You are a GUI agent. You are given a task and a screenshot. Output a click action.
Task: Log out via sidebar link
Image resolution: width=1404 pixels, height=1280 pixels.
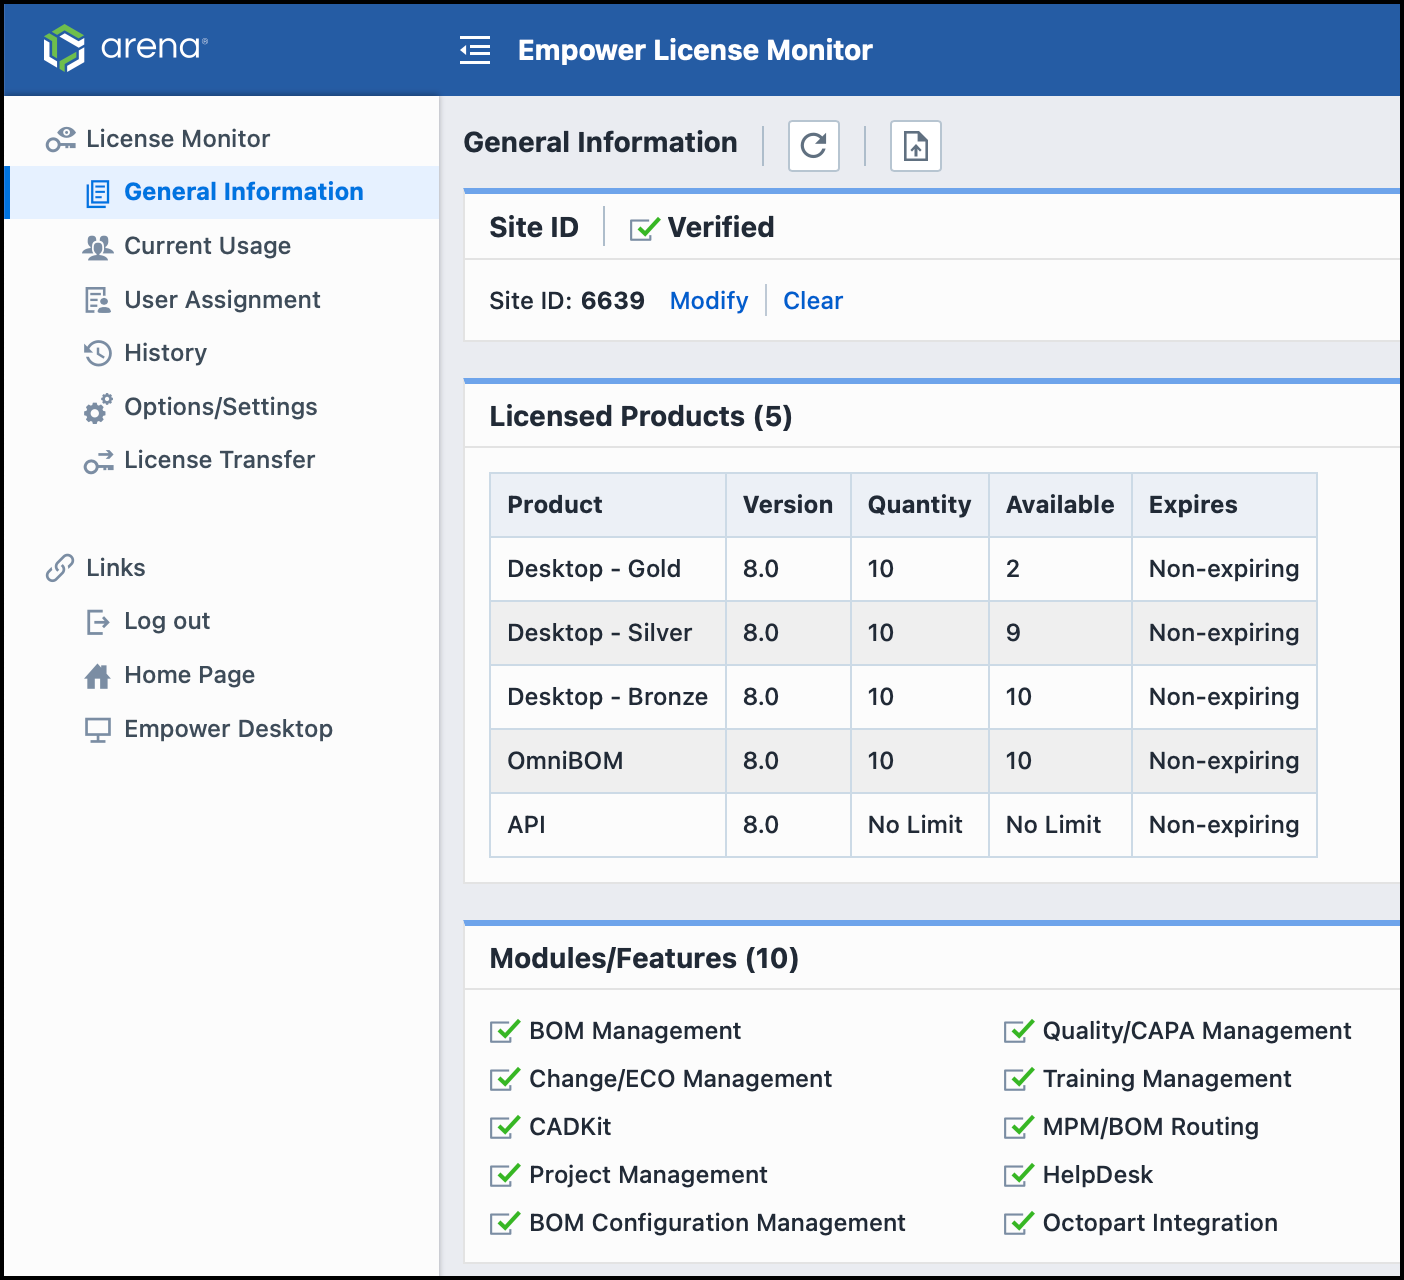pyautogui.click(x=167, y=621)
